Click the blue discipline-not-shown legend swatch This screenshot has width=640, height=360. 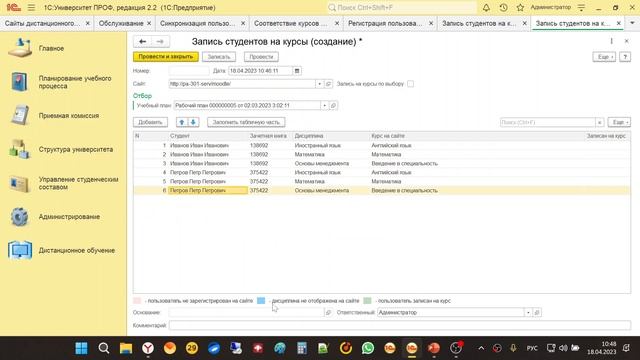(x=261, y=301)
